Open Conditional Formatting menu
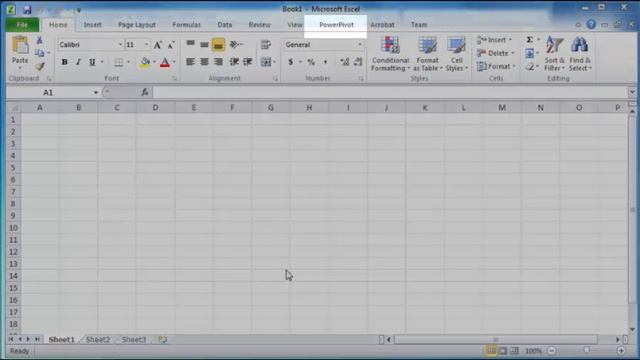This screenshot has width=640, height=360. coord(390,54)
